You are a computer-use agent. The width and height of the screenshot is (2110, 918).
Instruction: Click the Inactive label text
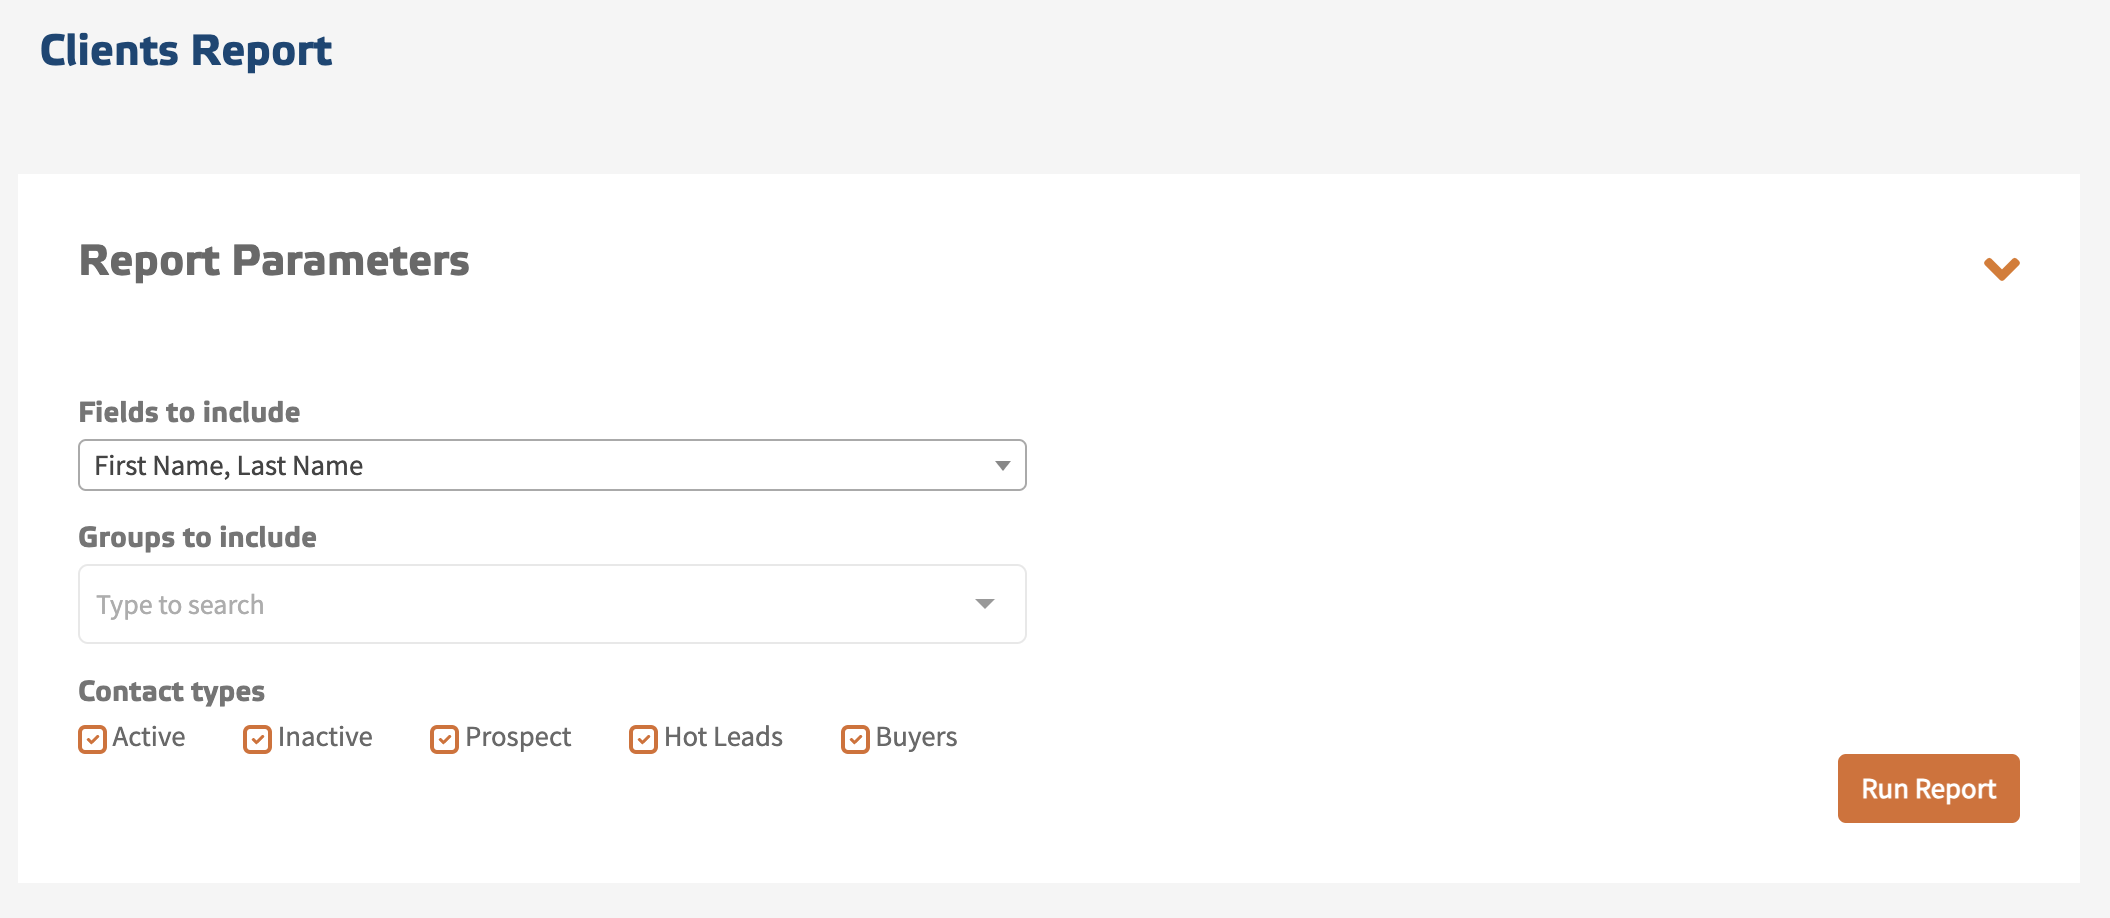(325, 737)
